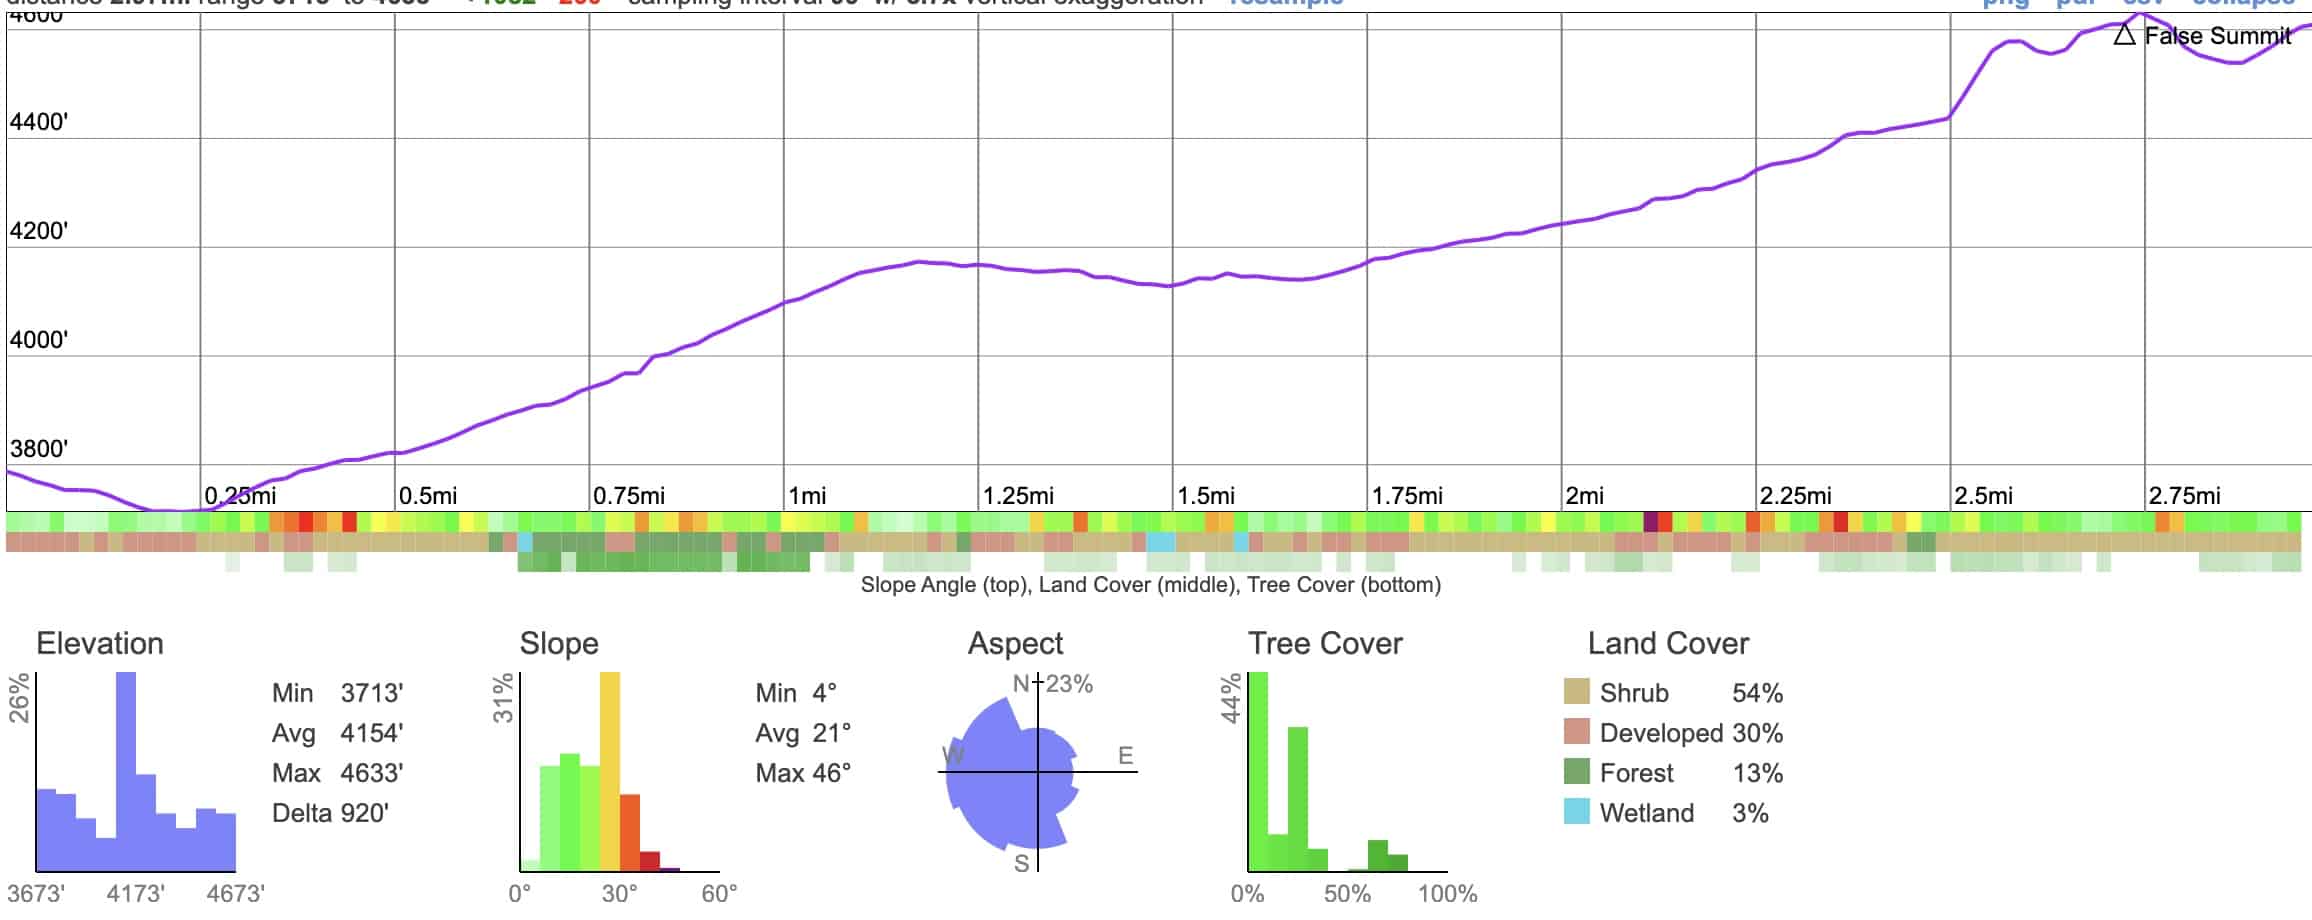2312x920 pixels.
Task: Click the False Summit triangle marker
Action: point(2125,36)
